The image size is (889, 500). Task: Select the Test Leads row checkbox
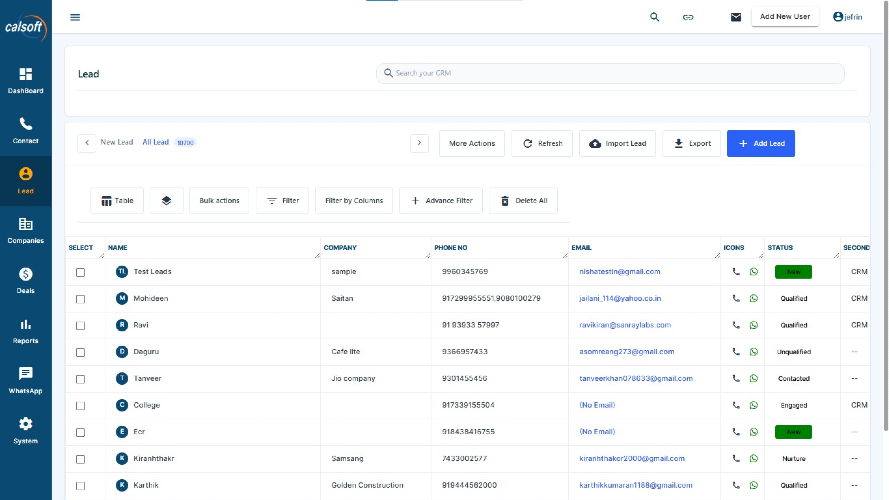click(x=81, y=272)
